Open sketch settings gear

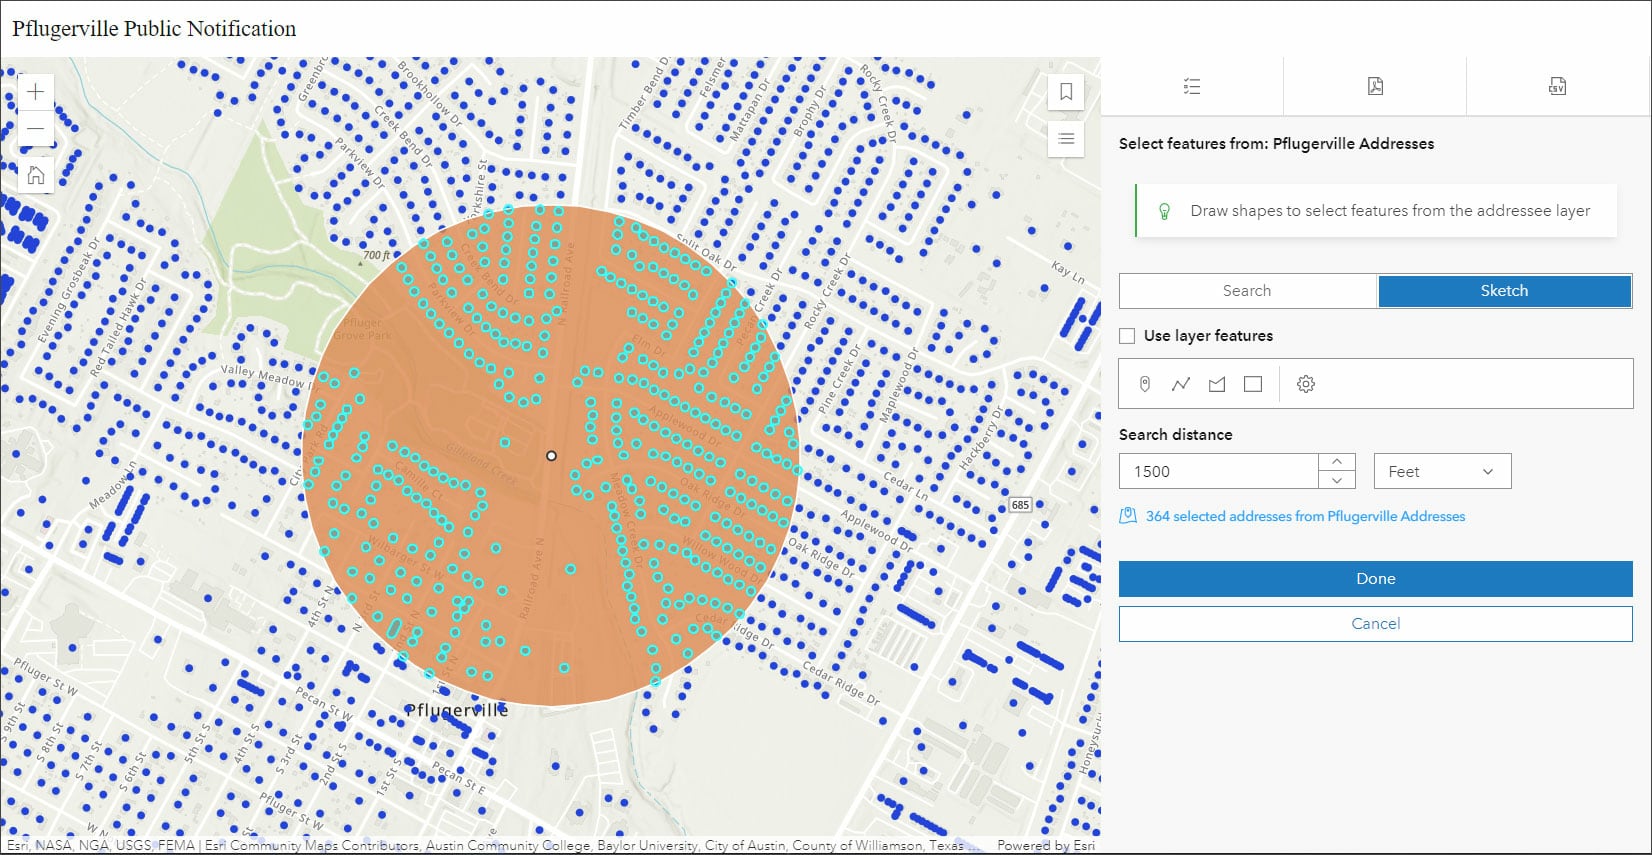point(1306,384)
